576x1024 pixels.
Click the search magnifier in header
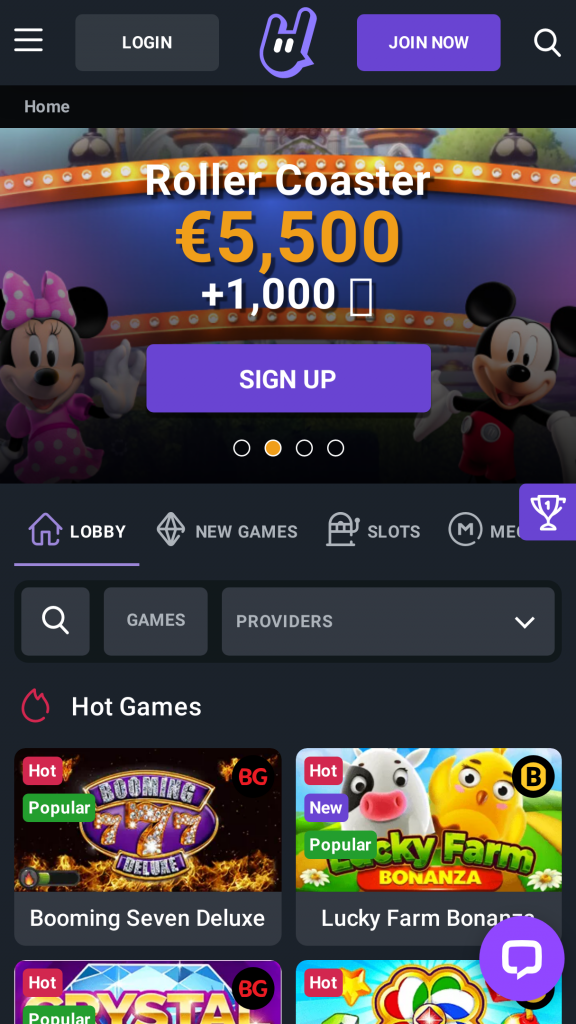pos(547,43)
